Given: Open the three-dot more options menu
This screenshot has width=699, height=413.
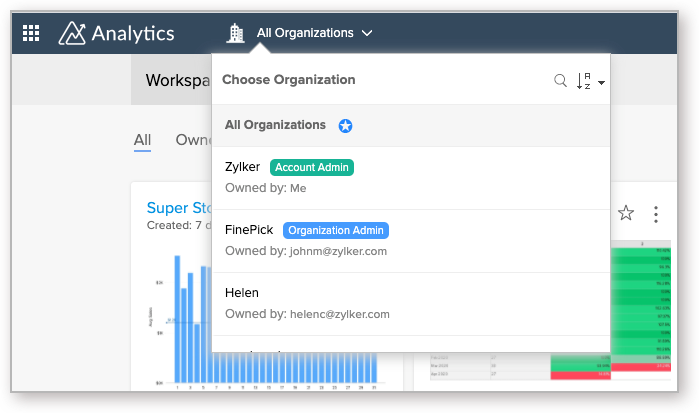Looking at the screenshot, I should tap(656, 213).
